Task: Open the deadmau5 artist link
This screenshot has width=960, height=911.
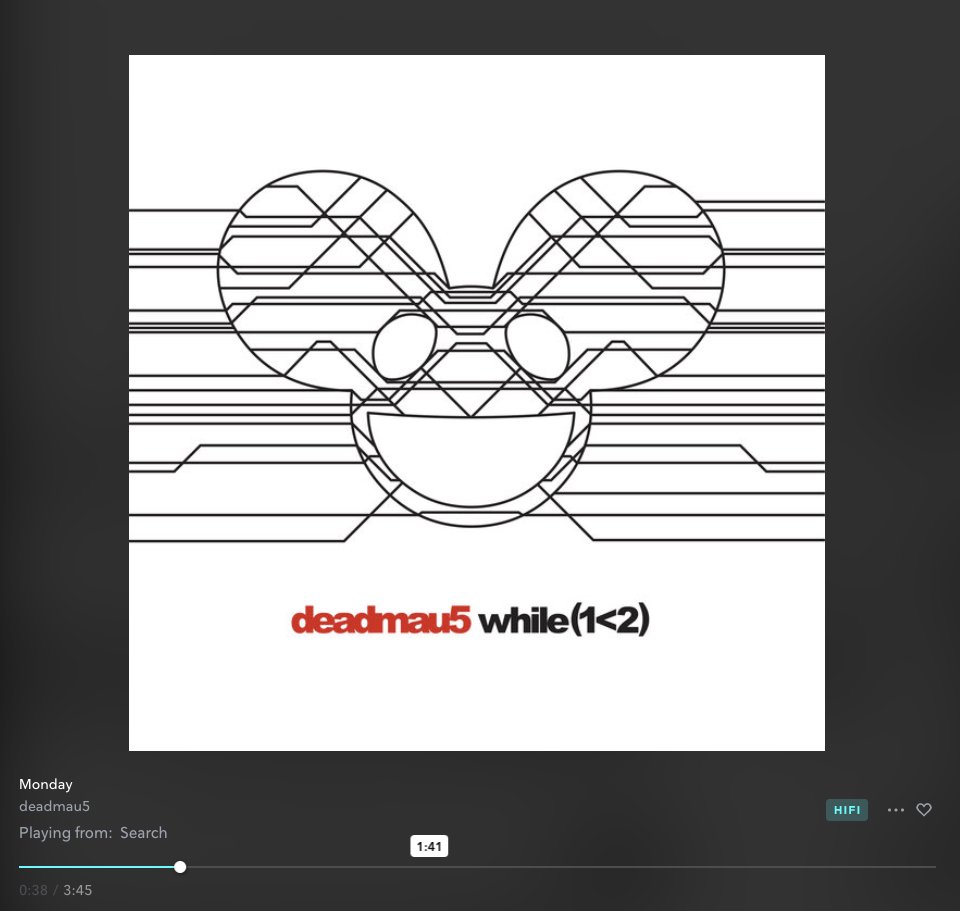Action: [54, 806]
